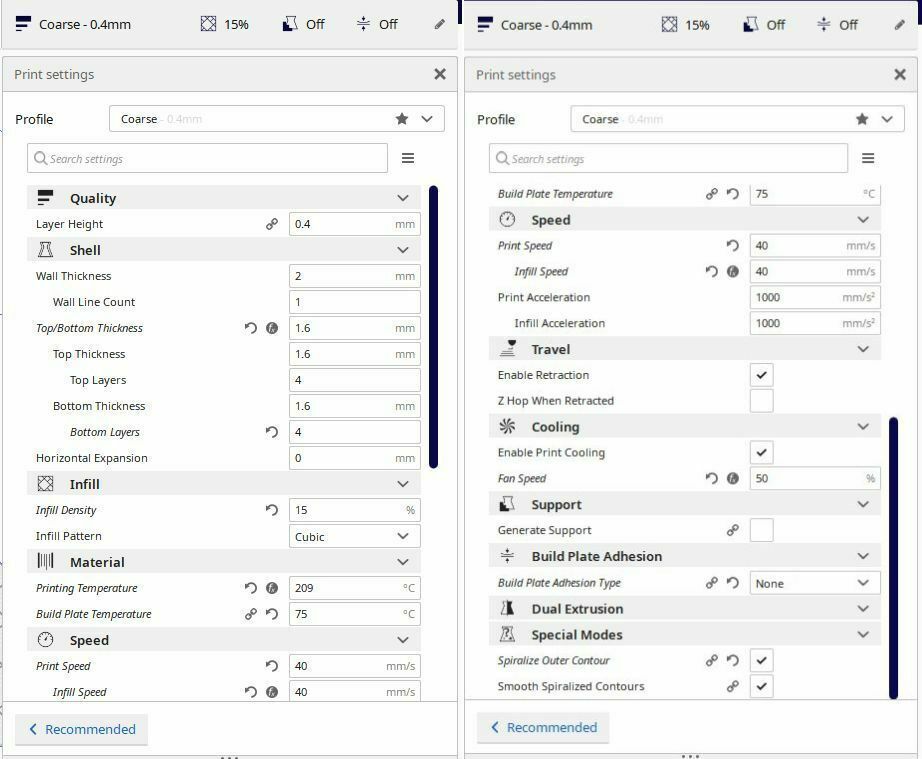Viewport: 922px width, 759px height.
Task: Toggle the Spiralize Outer Contour checkbox
Action: 761,660
